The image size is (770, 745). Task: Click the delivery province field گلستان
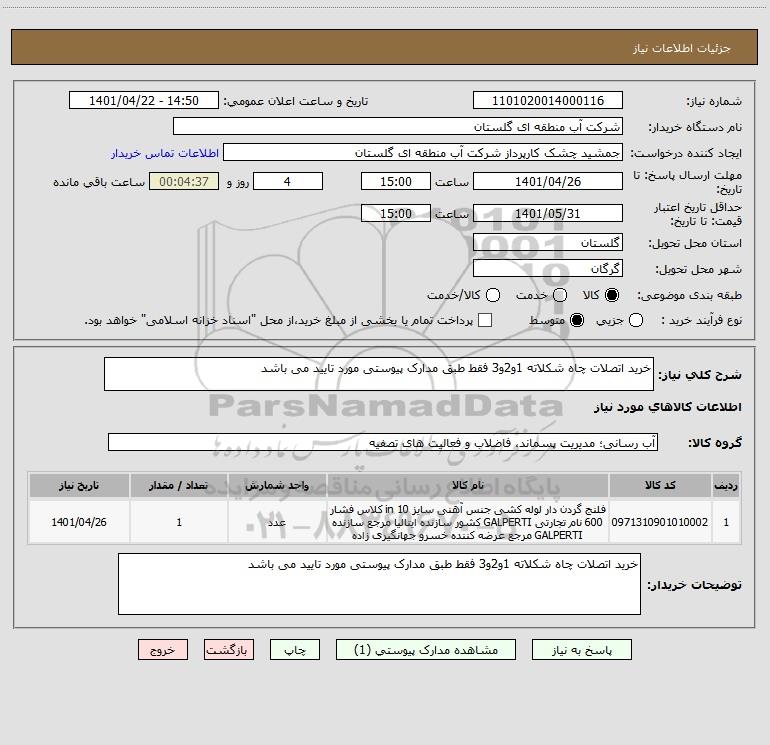coord(548,242)
